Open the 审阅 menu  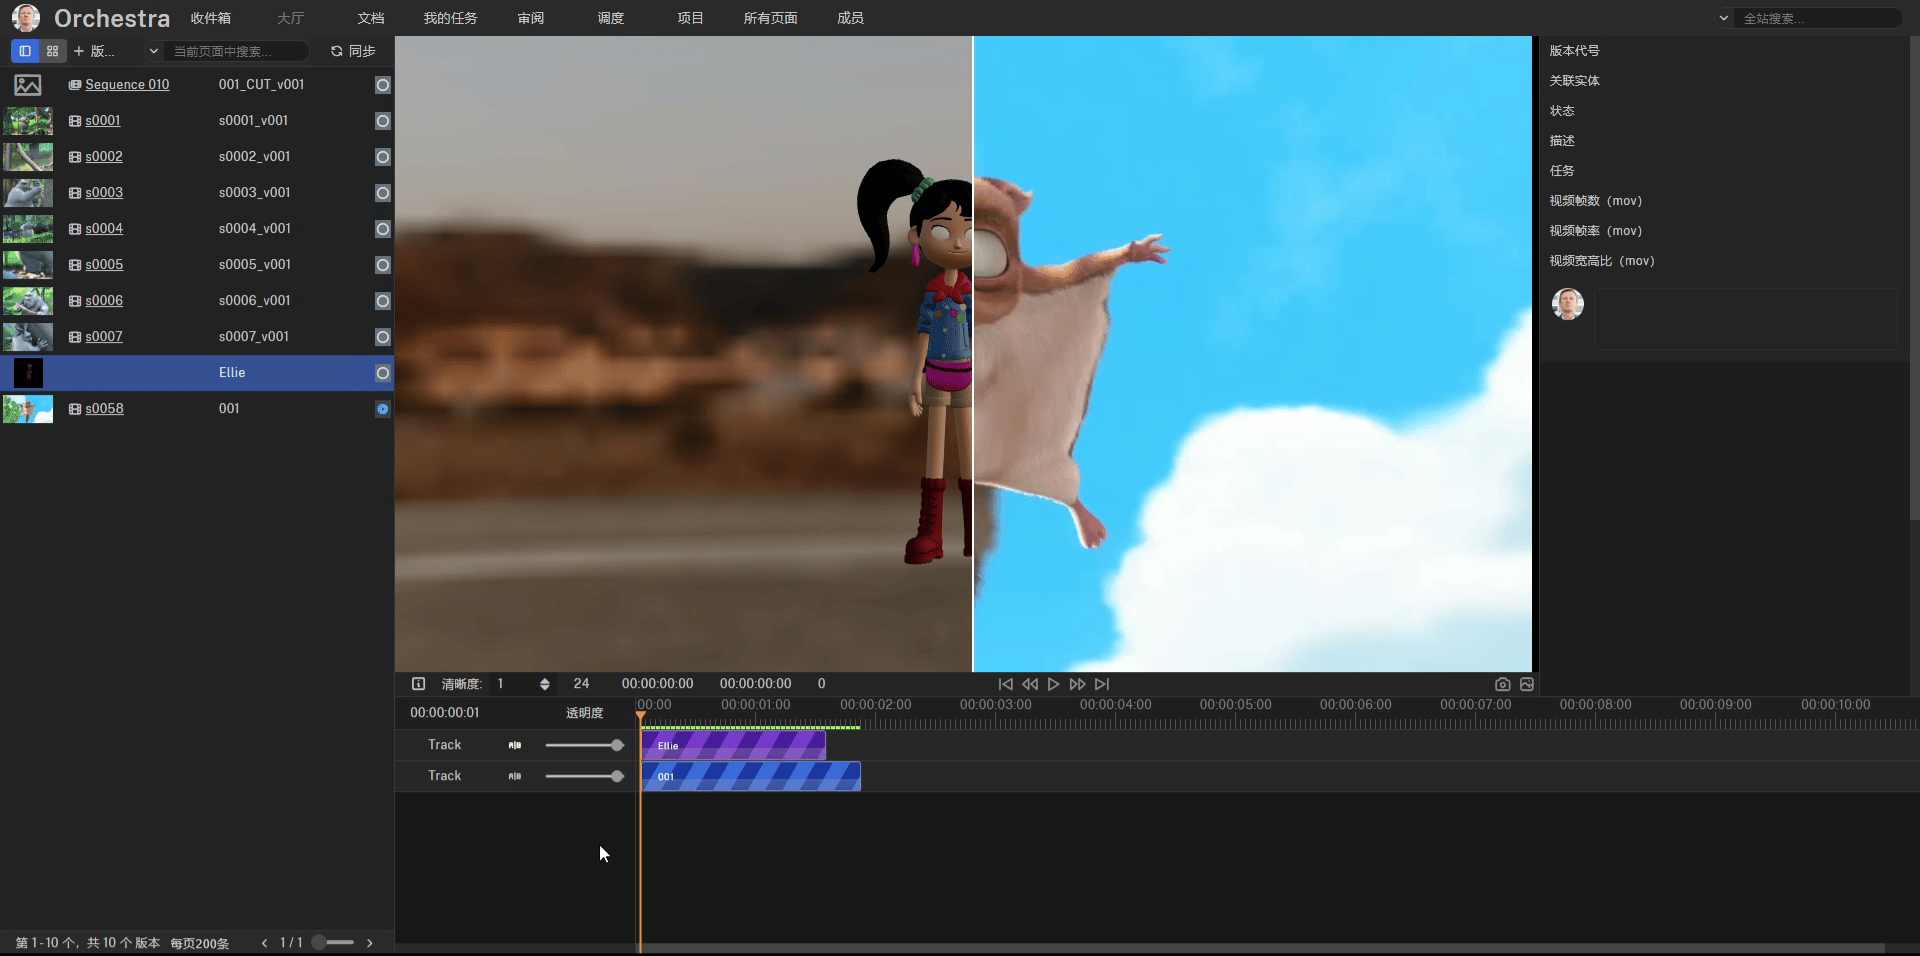(531, 18)
